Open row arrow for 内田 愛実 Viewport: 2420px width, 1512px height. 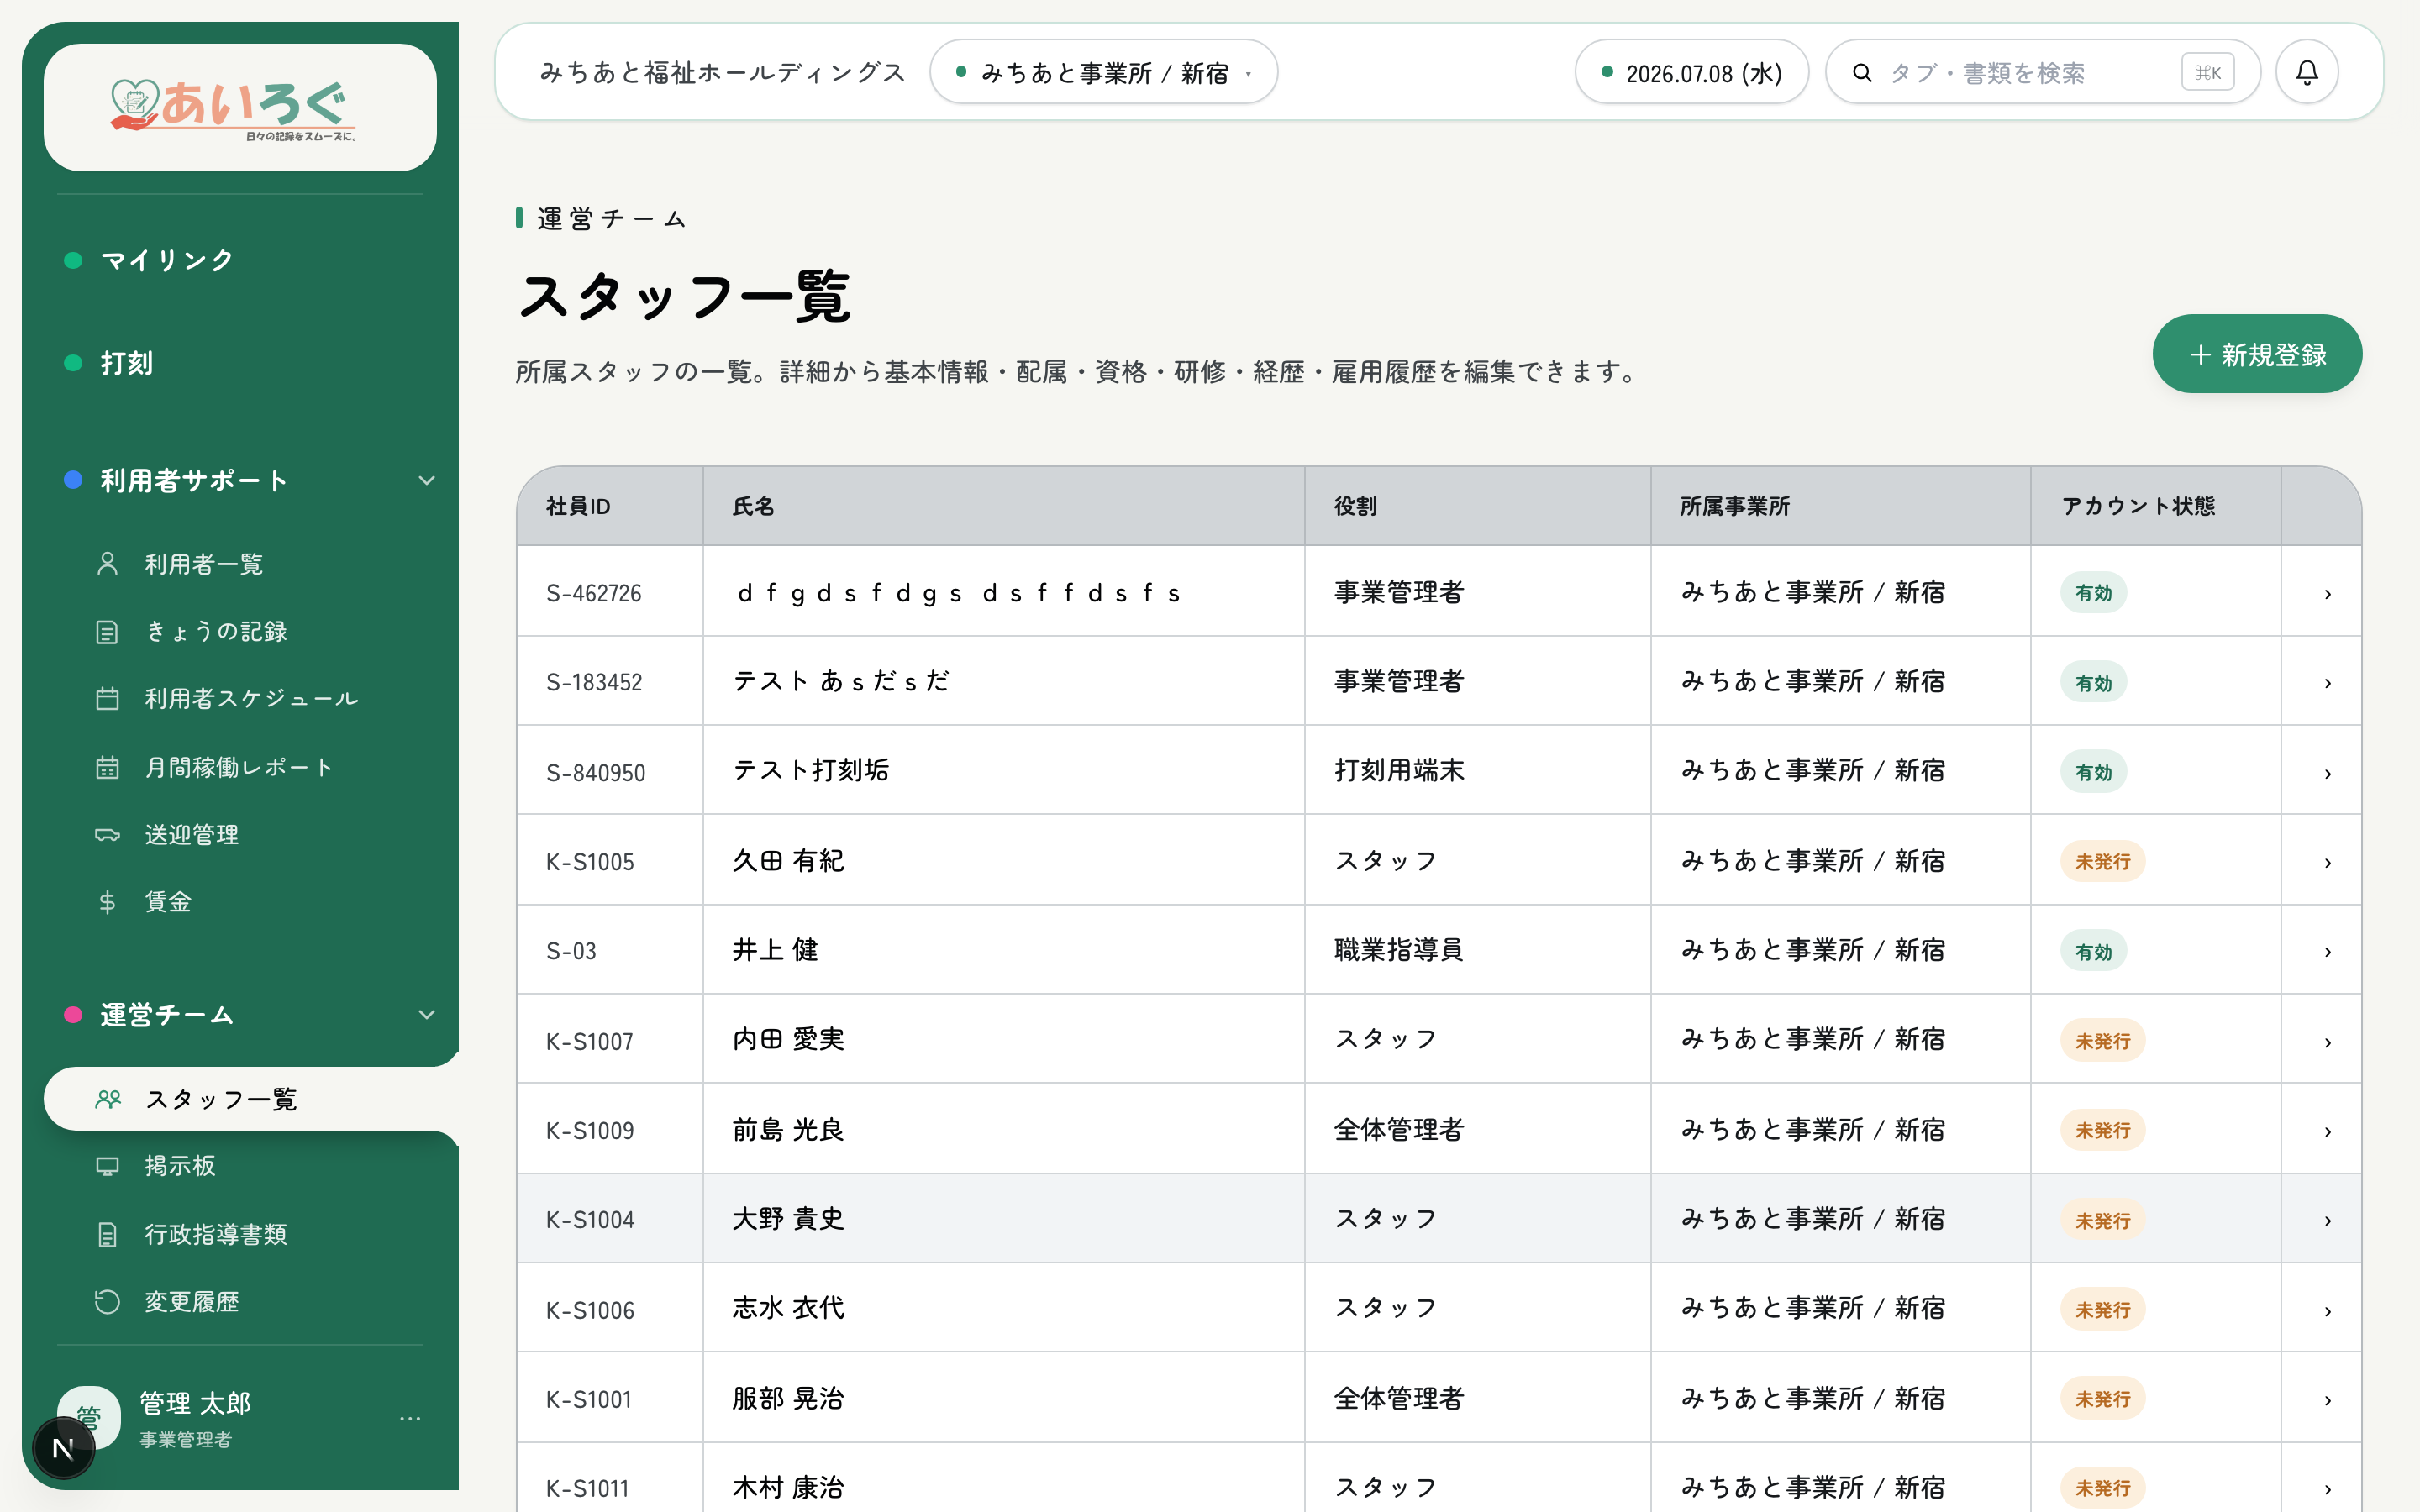pyautogui.click(x=2328, y=1042)
